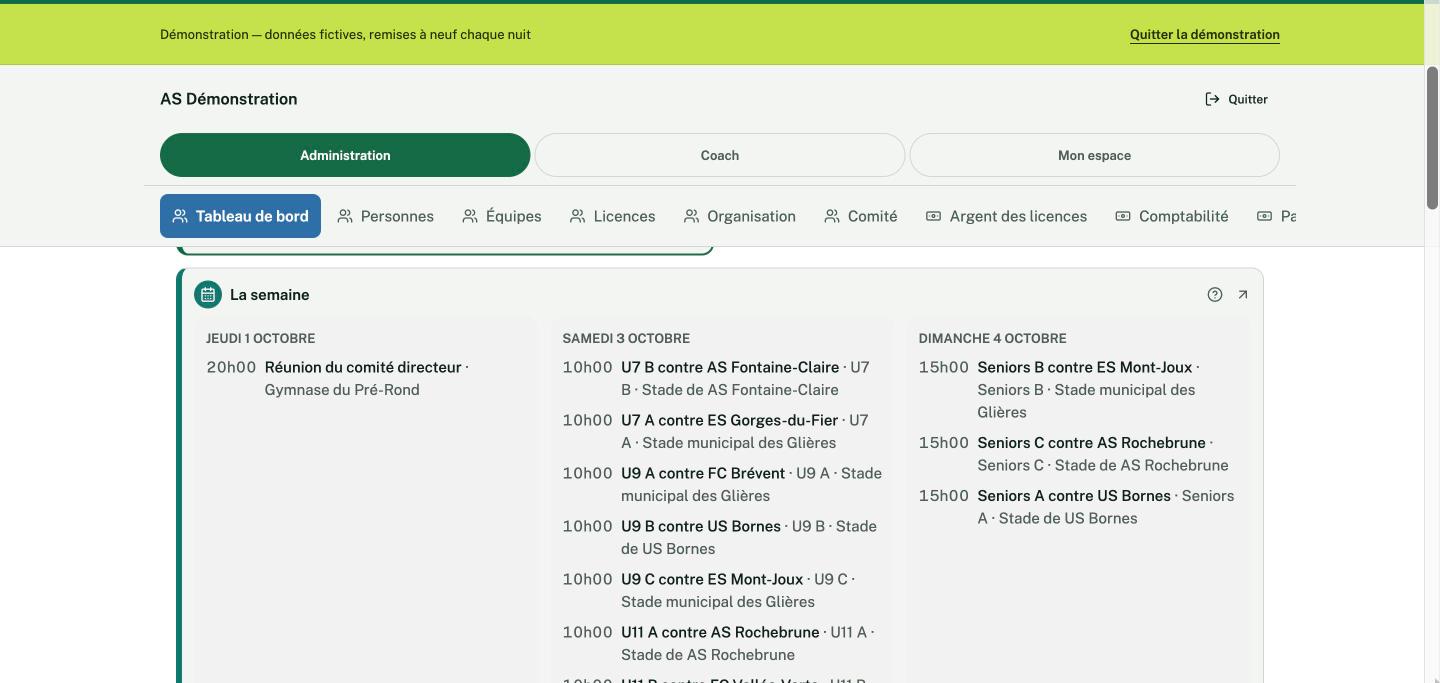1440x683 pixels.
Task: Open U7 A contre ES Gorges-du-Fier match
Action: tap(730, 420)
